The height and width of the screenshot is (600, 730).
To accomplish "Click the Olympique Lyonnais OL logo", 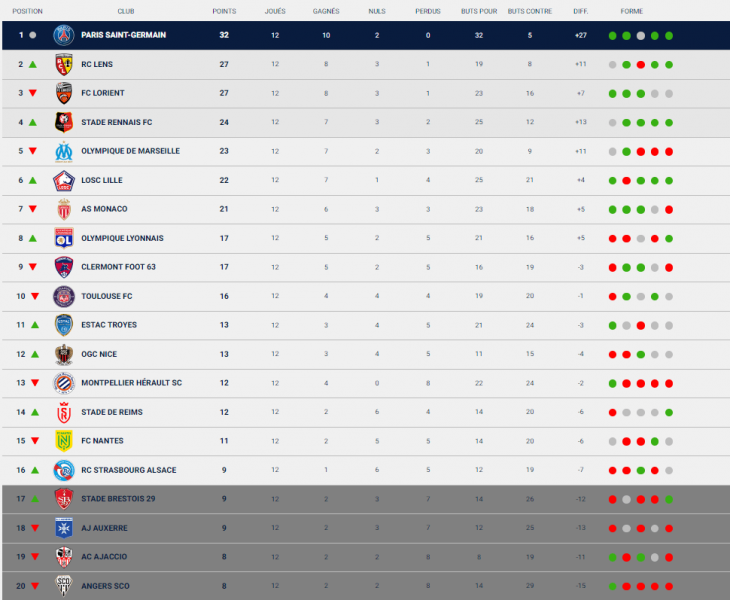I will [x=64, y=238].
